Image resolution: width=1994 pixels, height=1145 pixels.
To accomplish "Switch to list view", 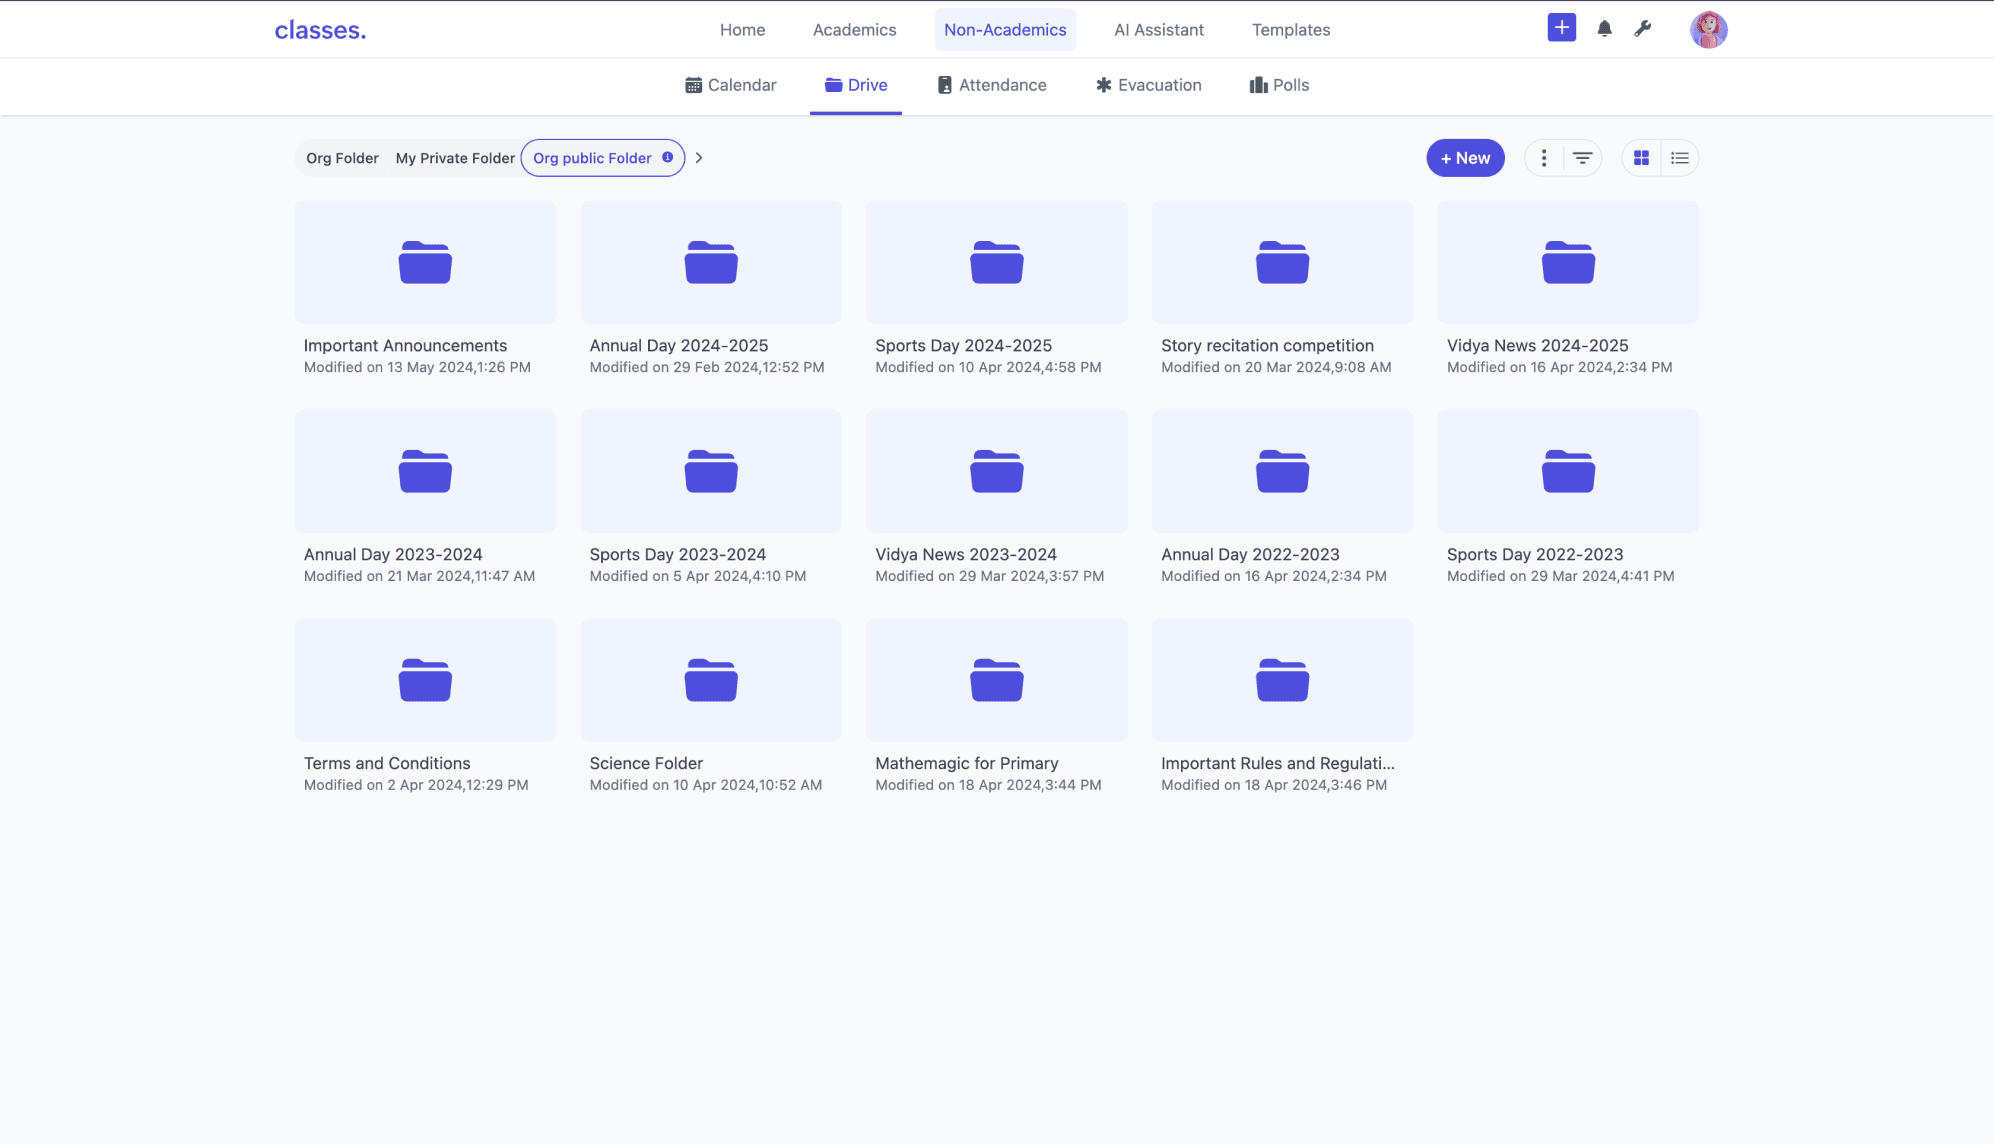I will [1679, 158].
